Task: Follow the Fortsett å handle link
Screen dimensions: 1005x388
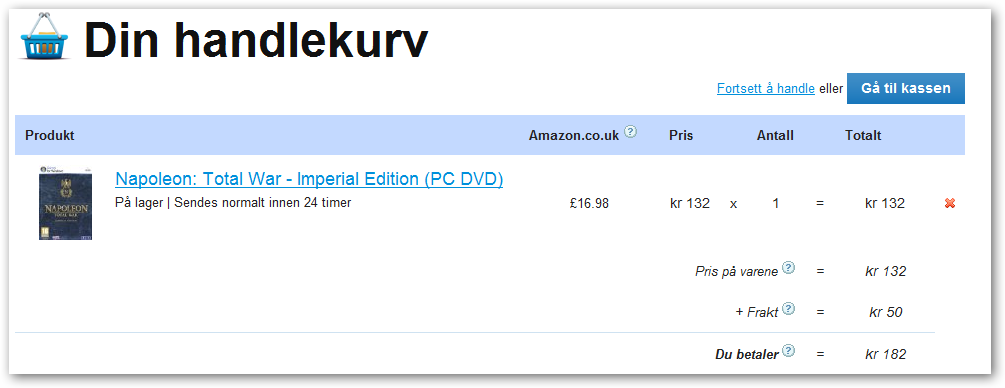Action: coord(765,89)
